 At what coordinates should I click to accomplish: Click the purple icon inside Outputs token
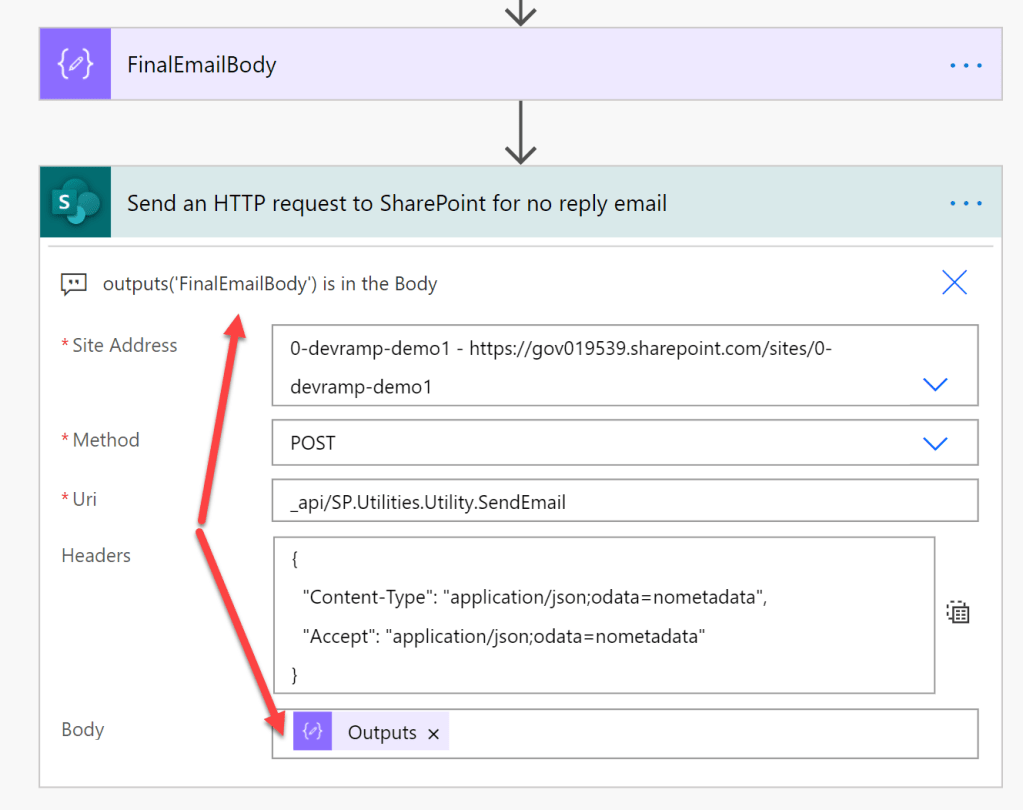pos(312,732)
